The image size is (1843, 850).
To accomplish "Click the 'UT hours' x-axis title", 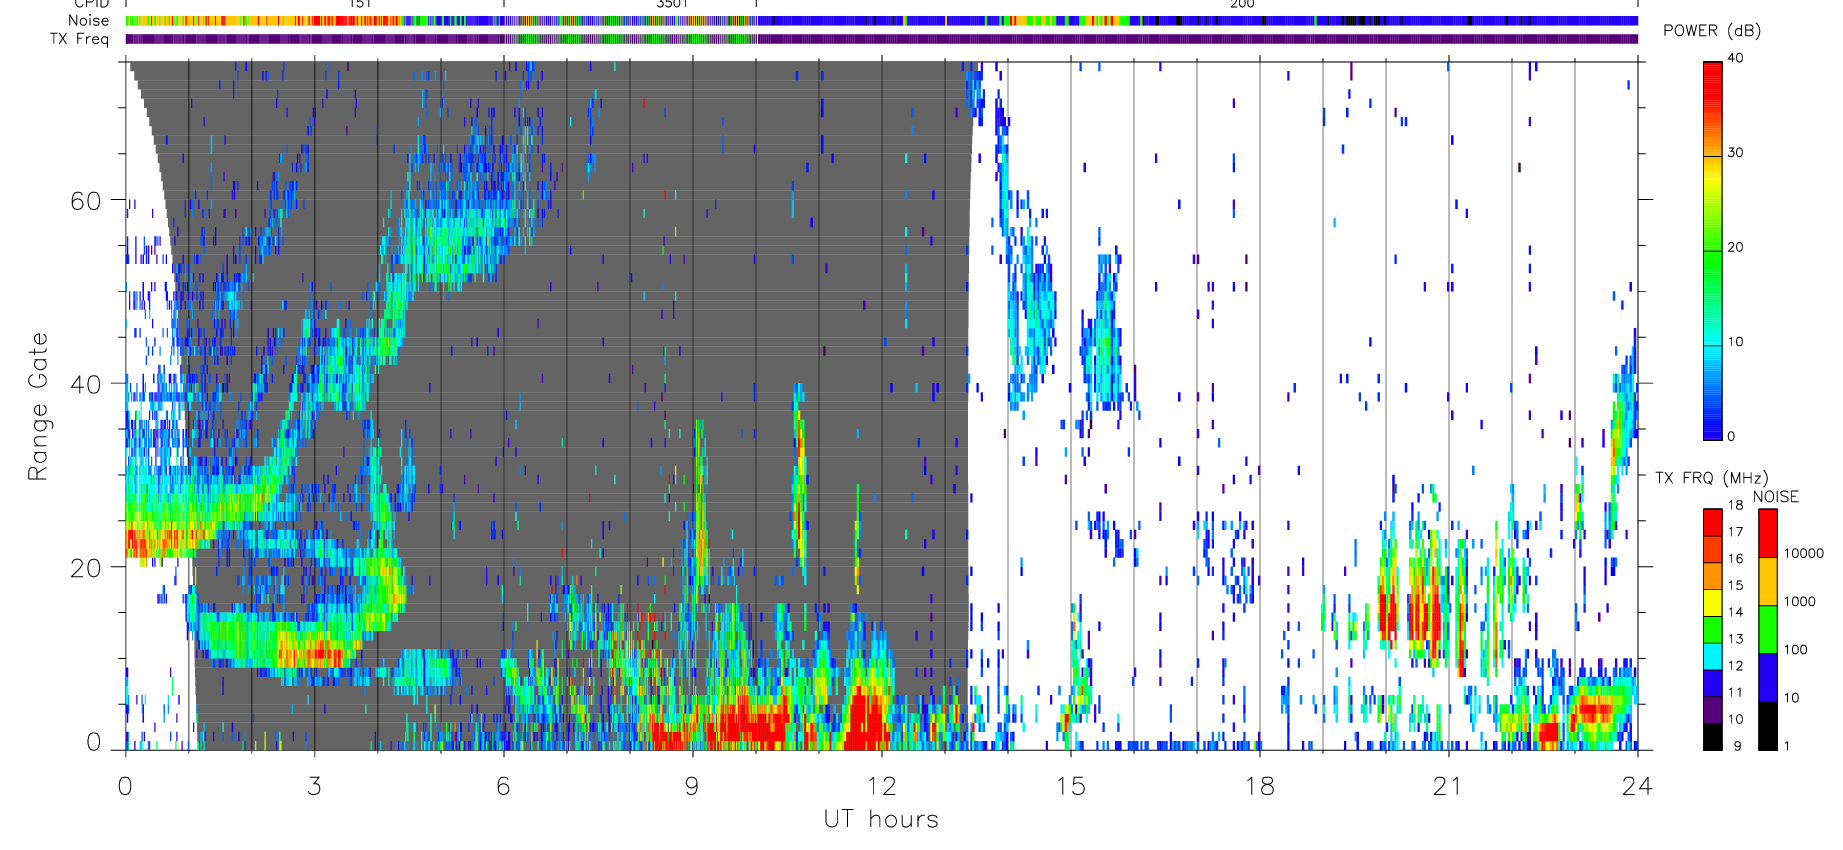I will [x=881, y=819].
